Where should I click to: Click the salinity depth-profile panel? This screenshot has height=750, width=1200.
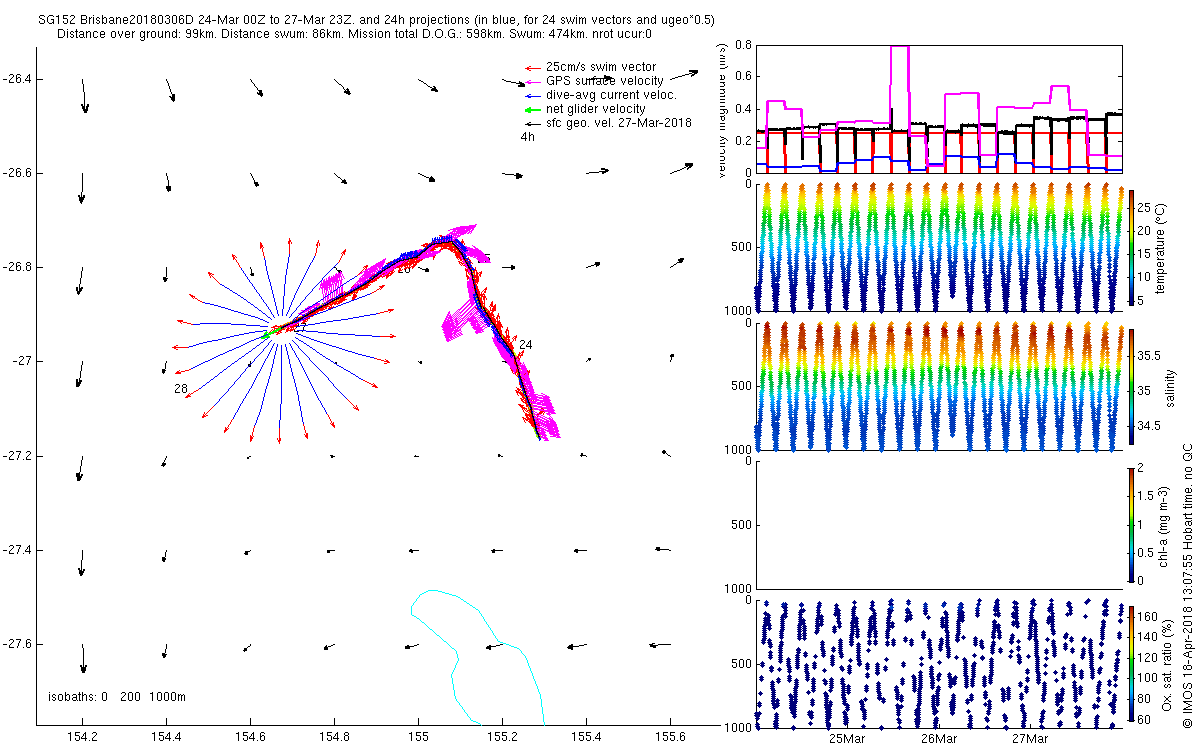pos(938,385)
